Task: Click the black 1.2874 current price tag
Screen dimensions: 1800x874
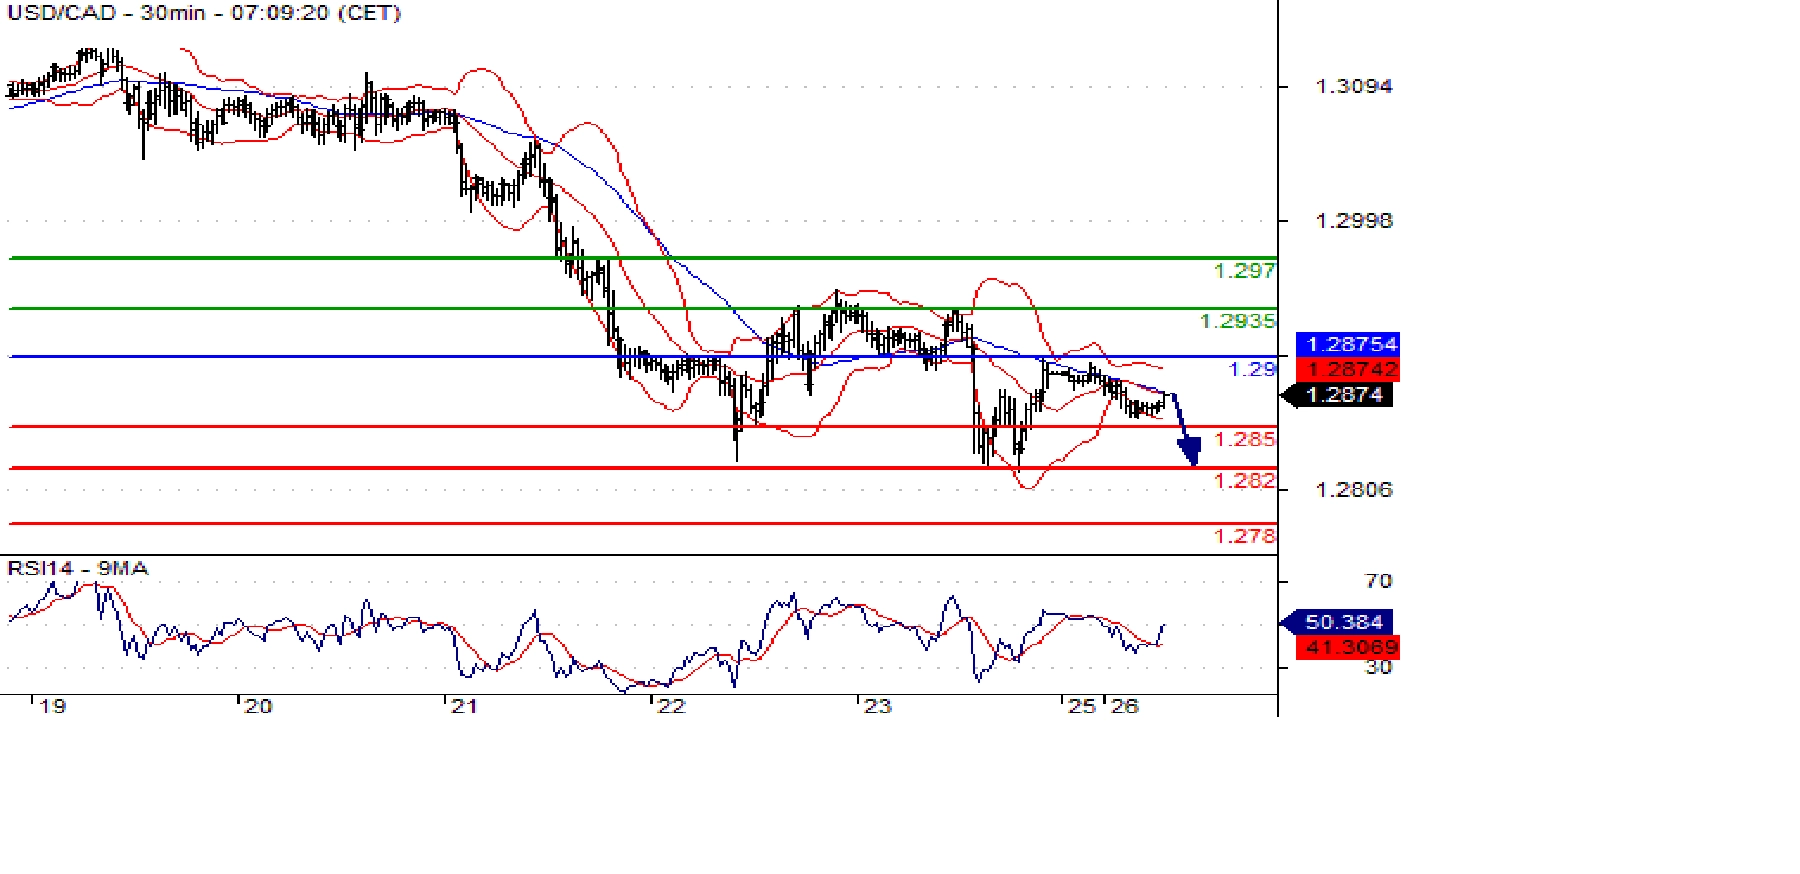Action: (1337, 395)
